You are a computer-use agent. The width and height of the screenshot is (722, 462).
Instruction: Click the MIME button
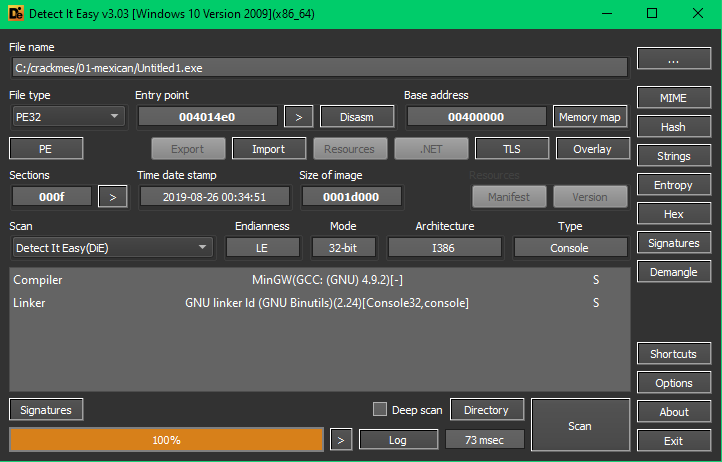pos(674,98)
